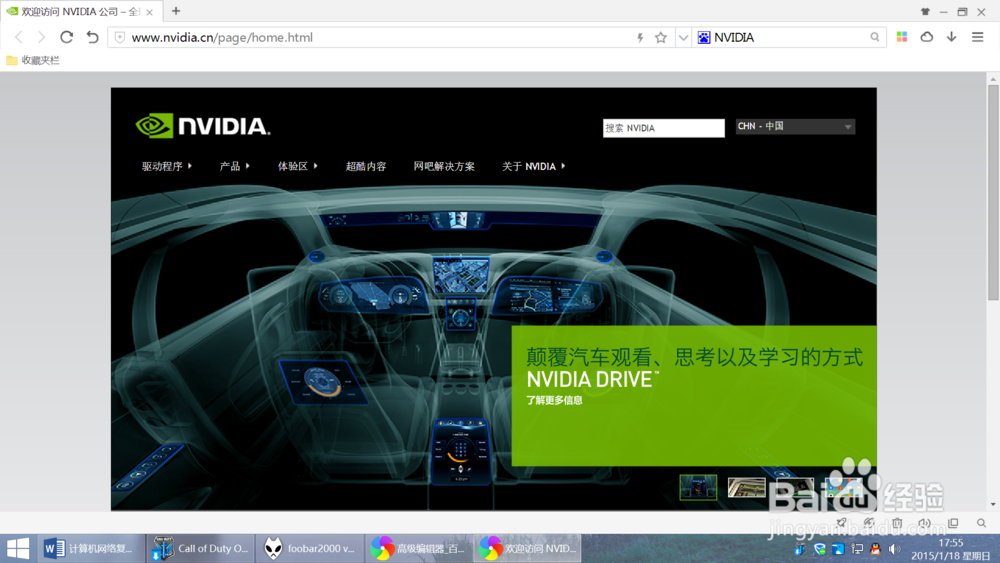Image resolution: width=1000 pixels, height=563 pixels.
Task: Click the window split icon in status bar
Action: click(x=953, y=523)
